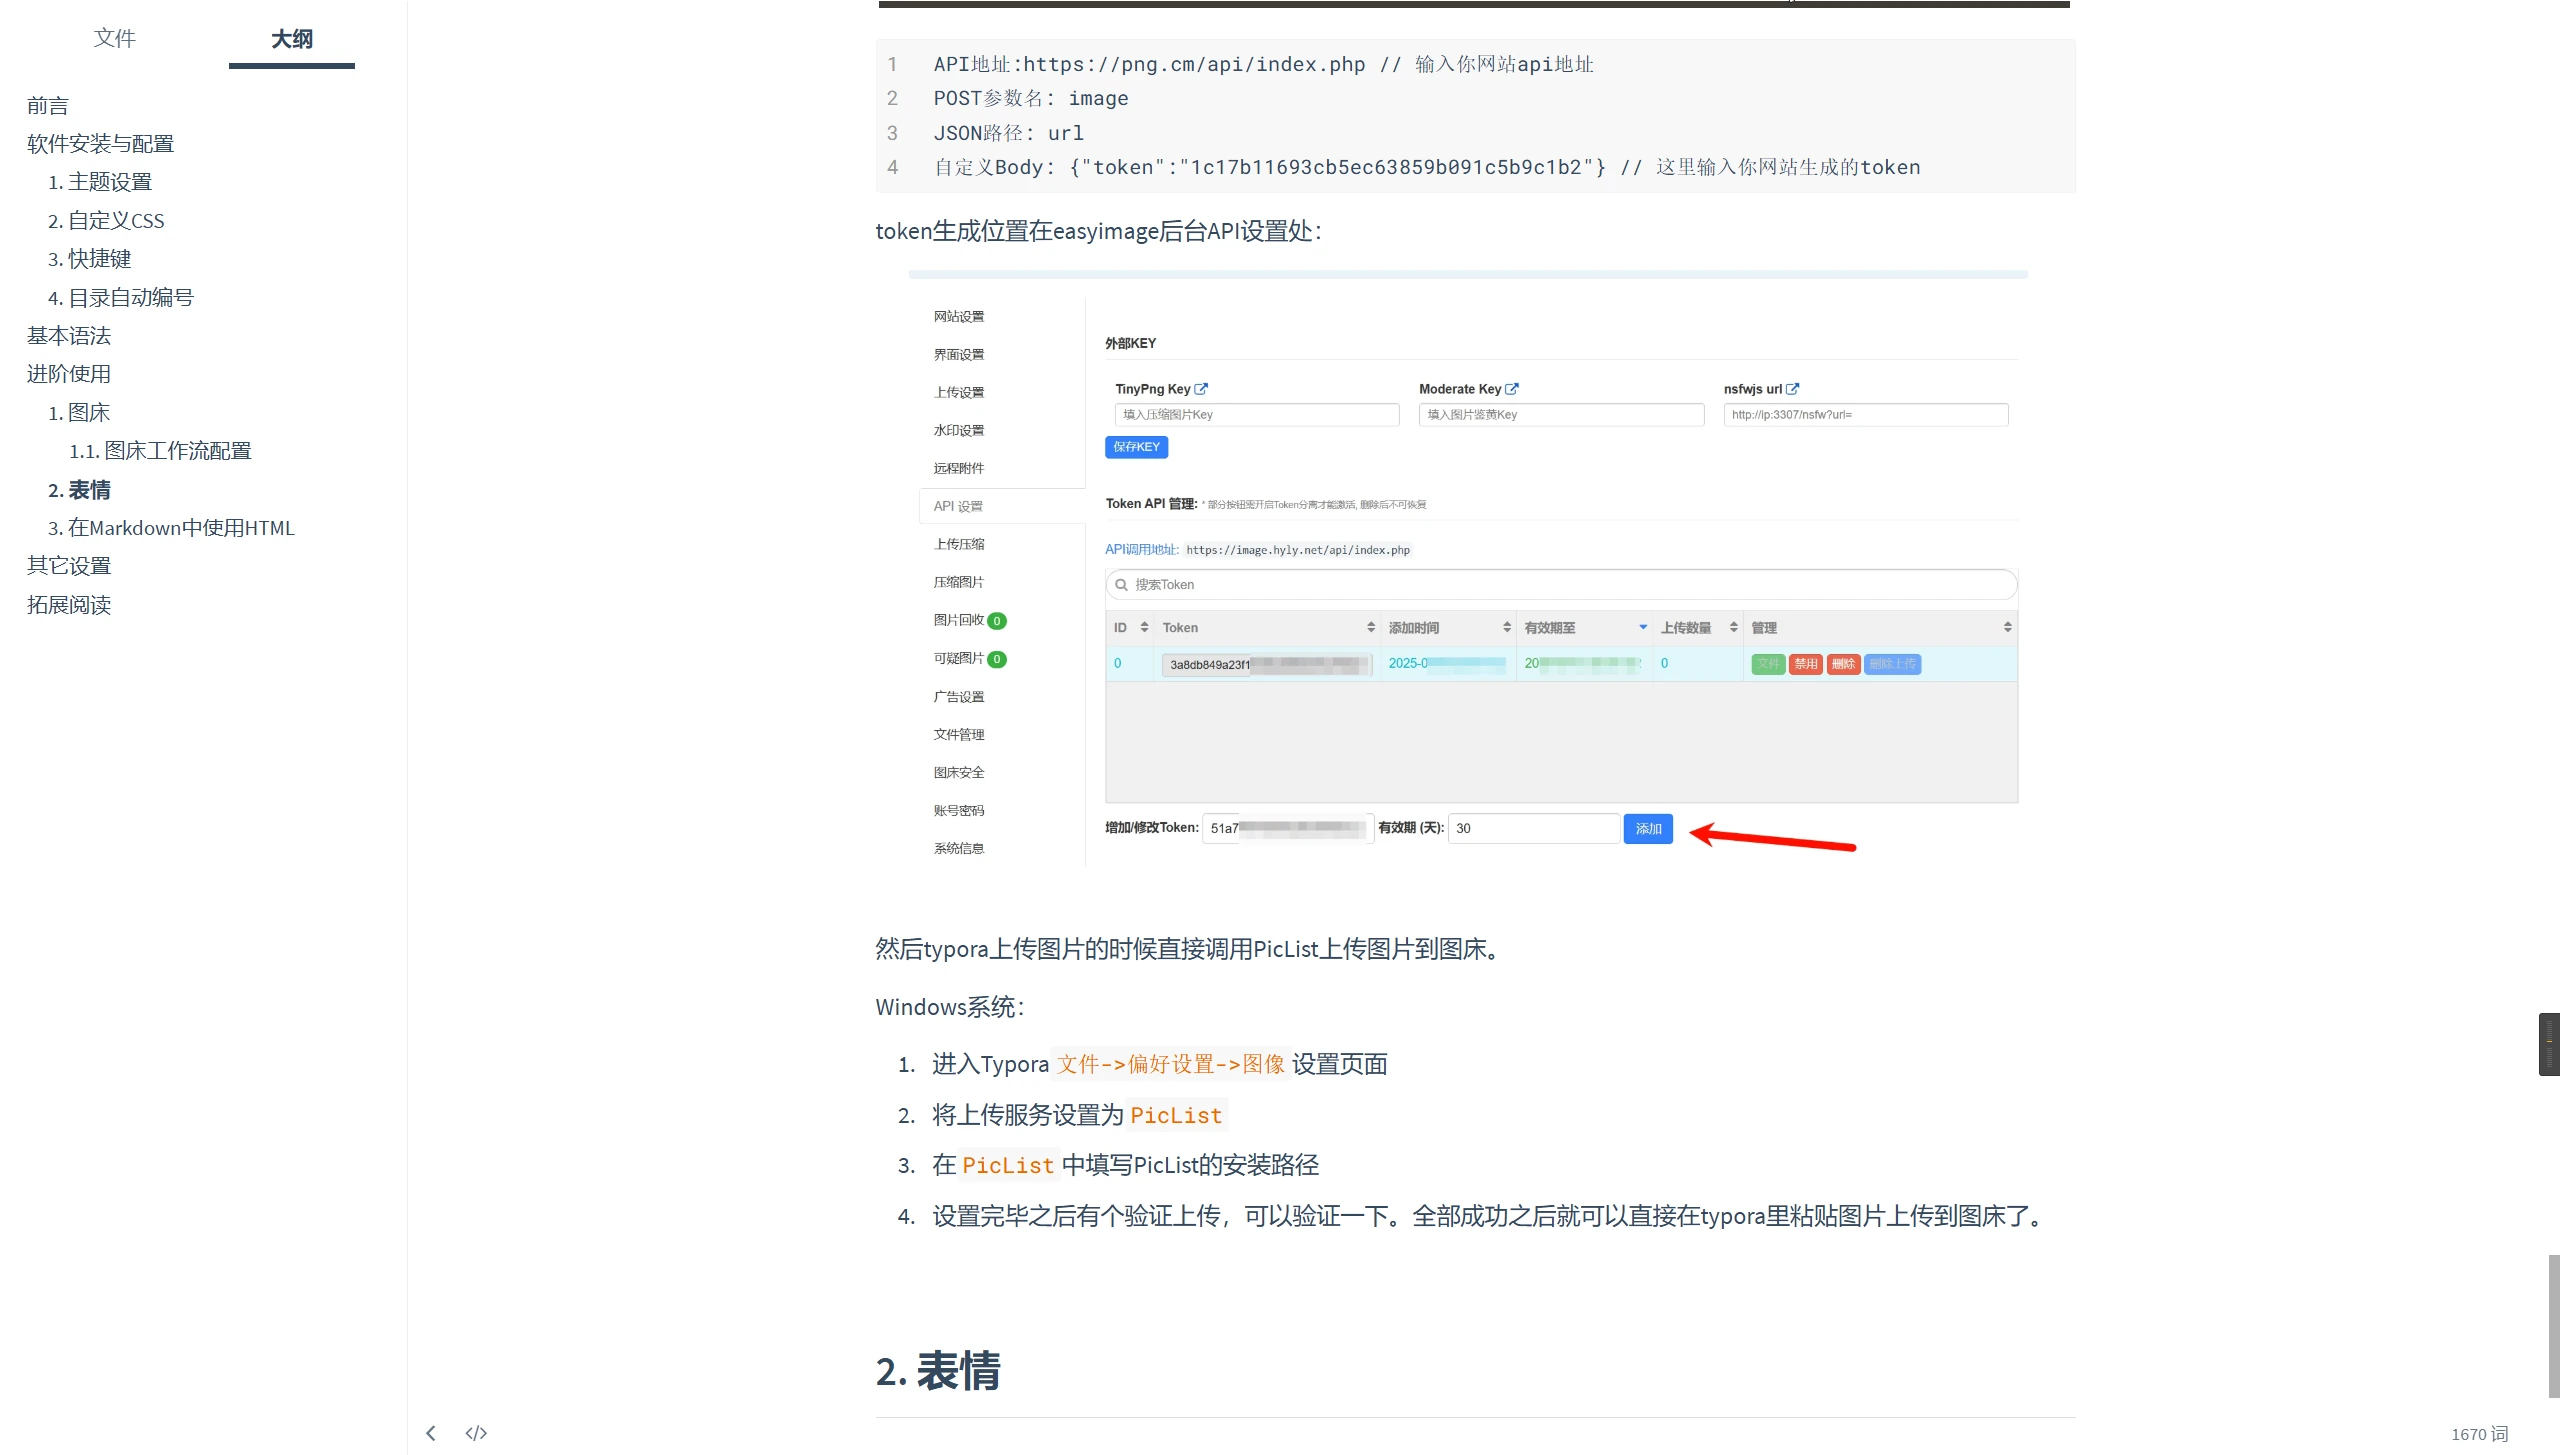Select 1.1. 图床工作流配置 outline entry
The height and width of the screenshot is (1455, 2560).
point(160,450)
